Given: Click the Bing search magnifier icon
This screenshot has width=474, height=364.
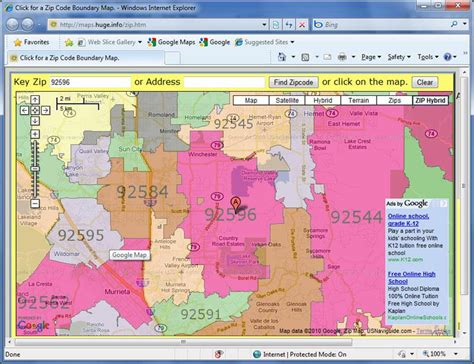Looking at the screenshot, I should [x=454, y=24].
